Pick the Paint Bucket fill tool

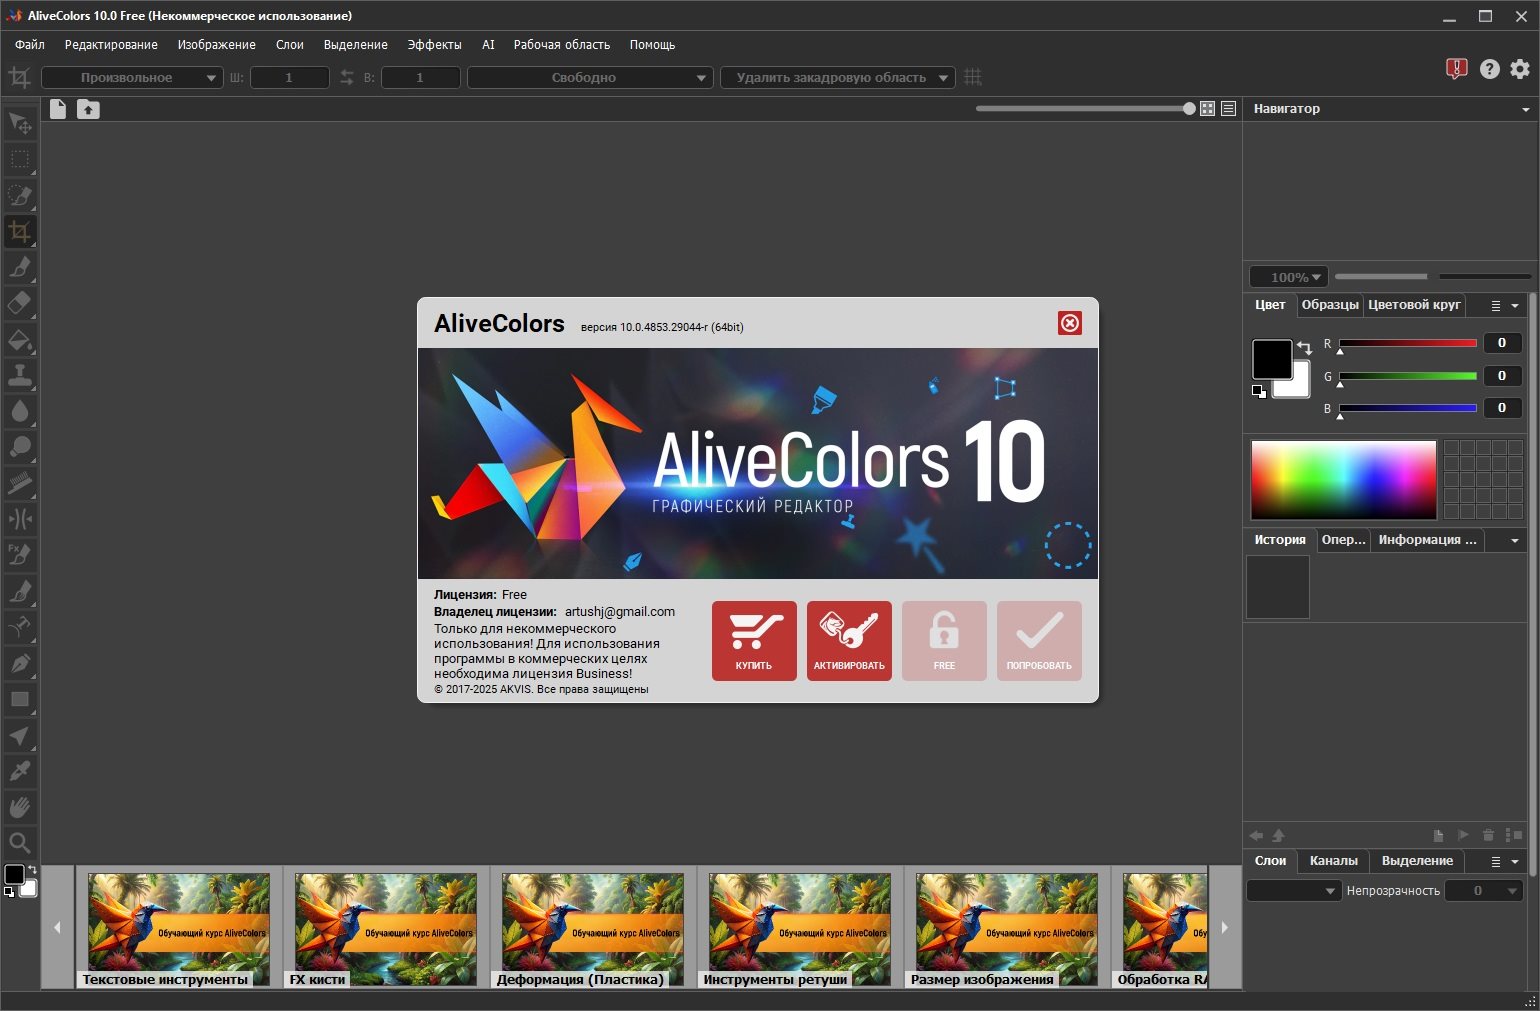[x=19, y=340]
